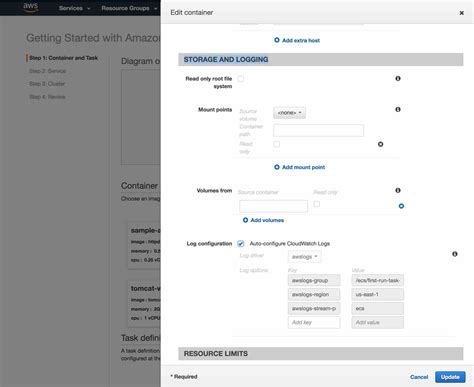This screenshot has width=474, height=387.
Task: Open the Source volume dropdown
Action: [289, 113]
